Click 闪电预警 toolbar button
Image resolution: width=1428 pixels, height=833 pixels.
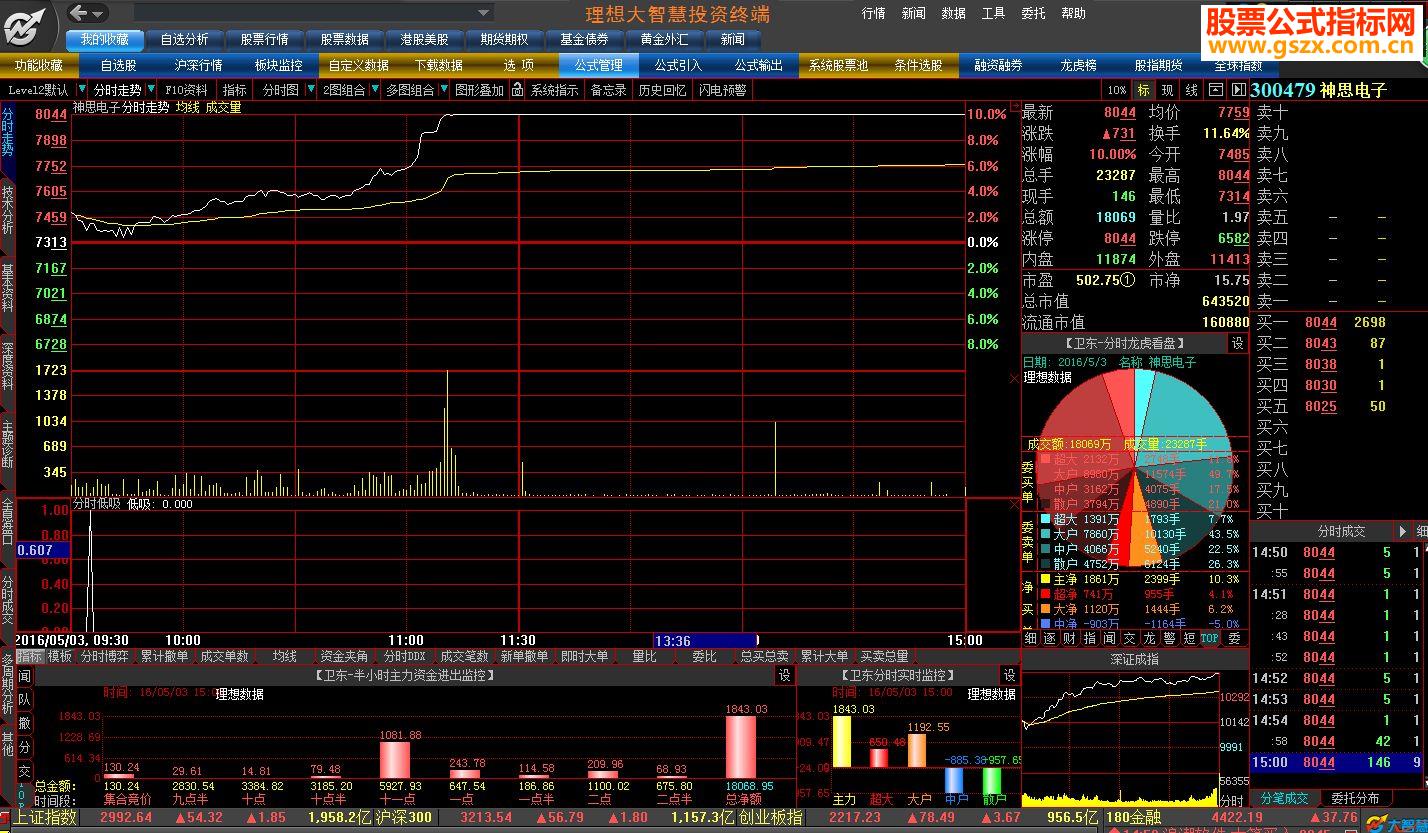pyautogui.click(x=722, y=90)
